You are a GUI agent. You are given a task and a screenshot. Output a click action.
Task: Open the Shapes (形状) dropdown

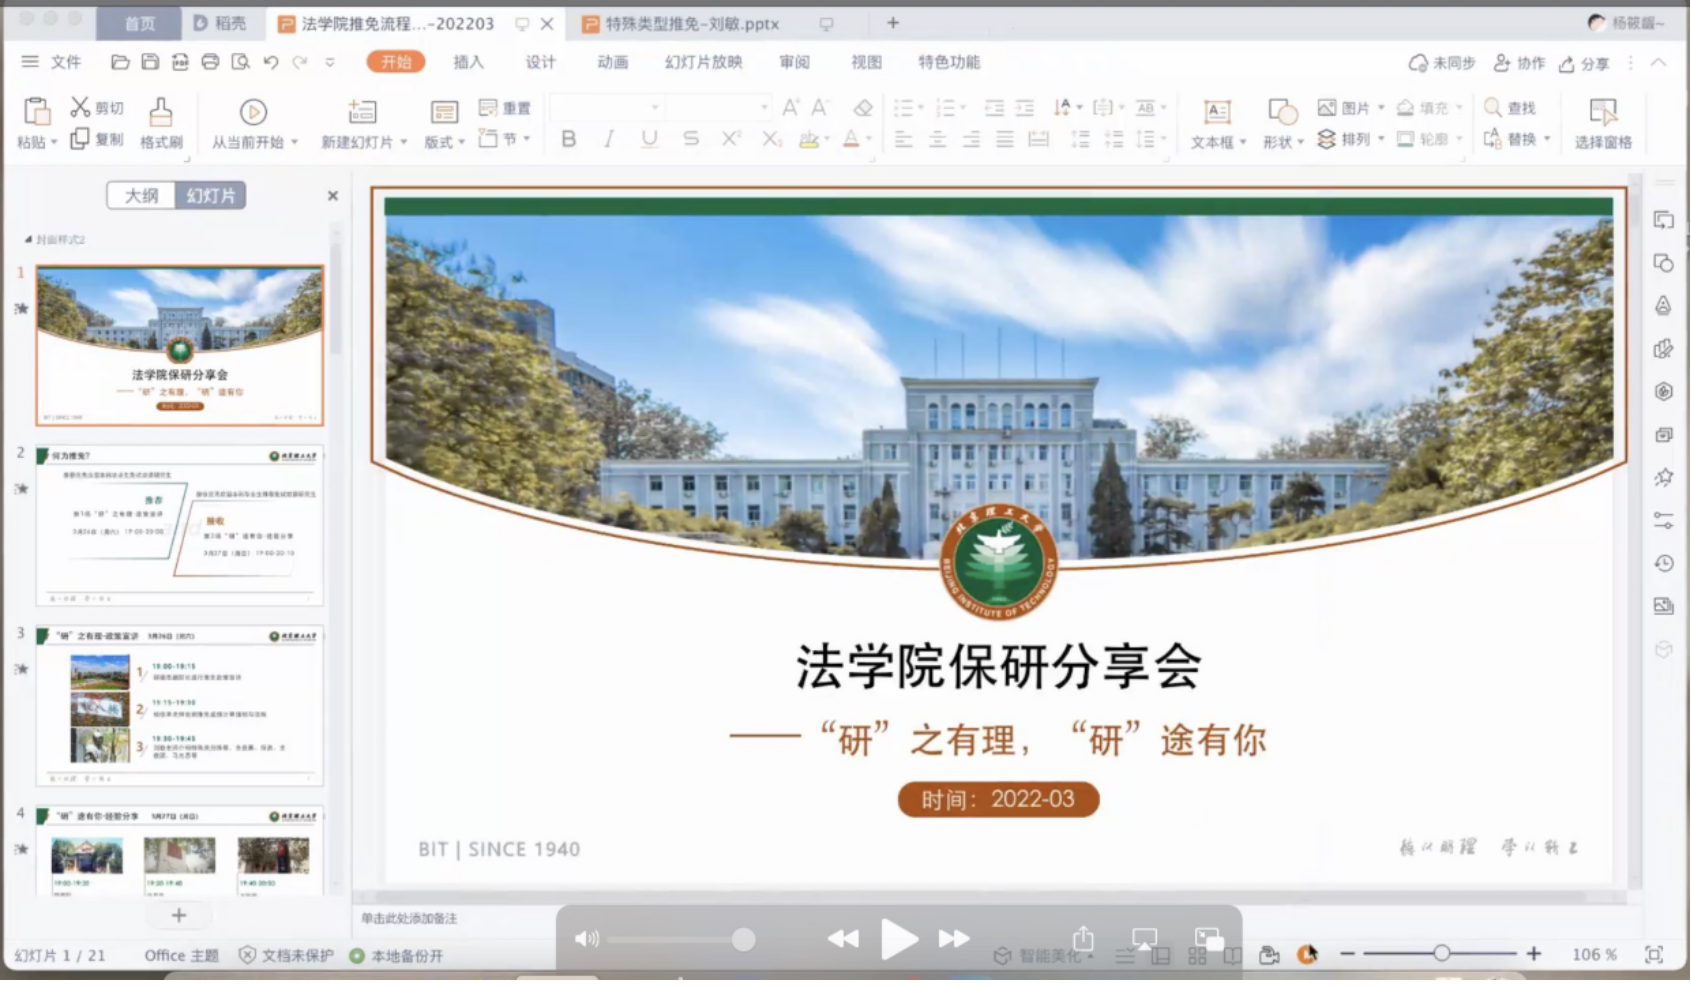pos(1300,142)
